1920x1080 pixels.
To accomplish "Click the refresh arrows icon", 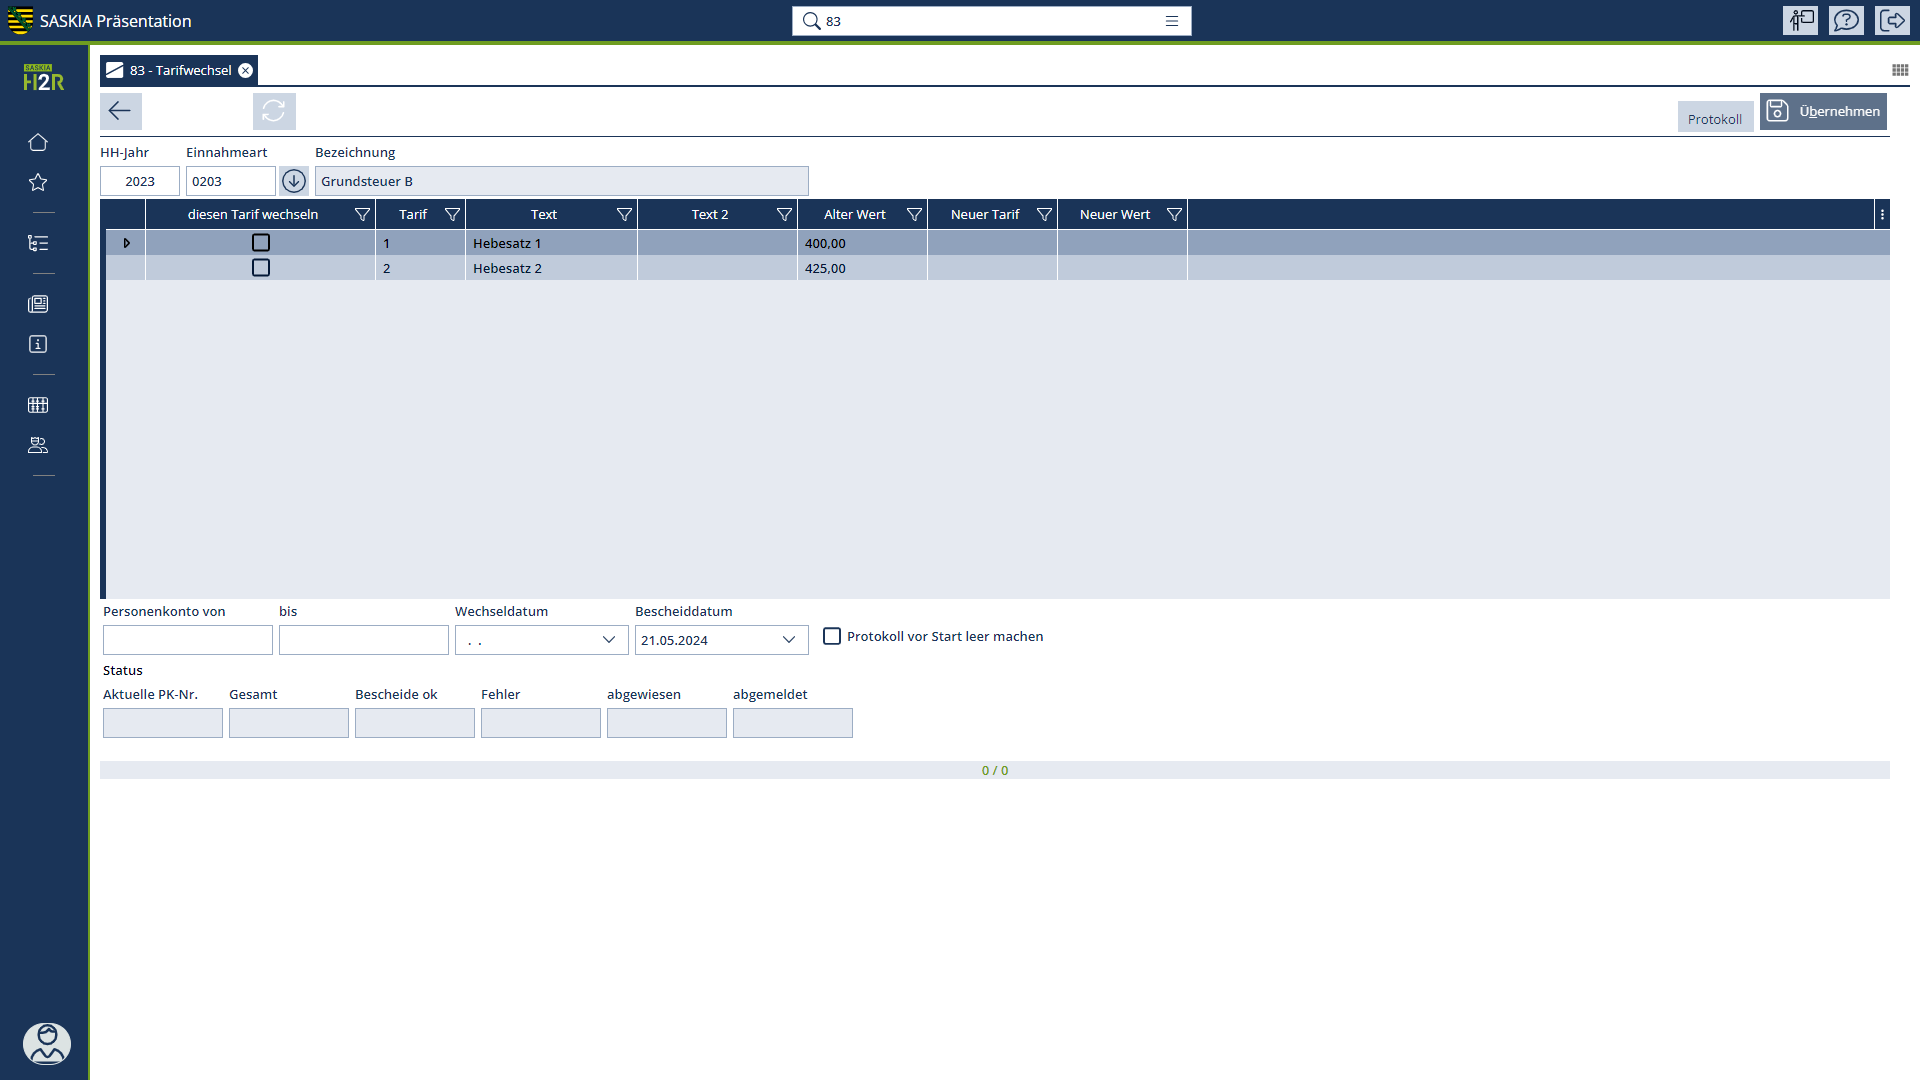I will point(274,111).
